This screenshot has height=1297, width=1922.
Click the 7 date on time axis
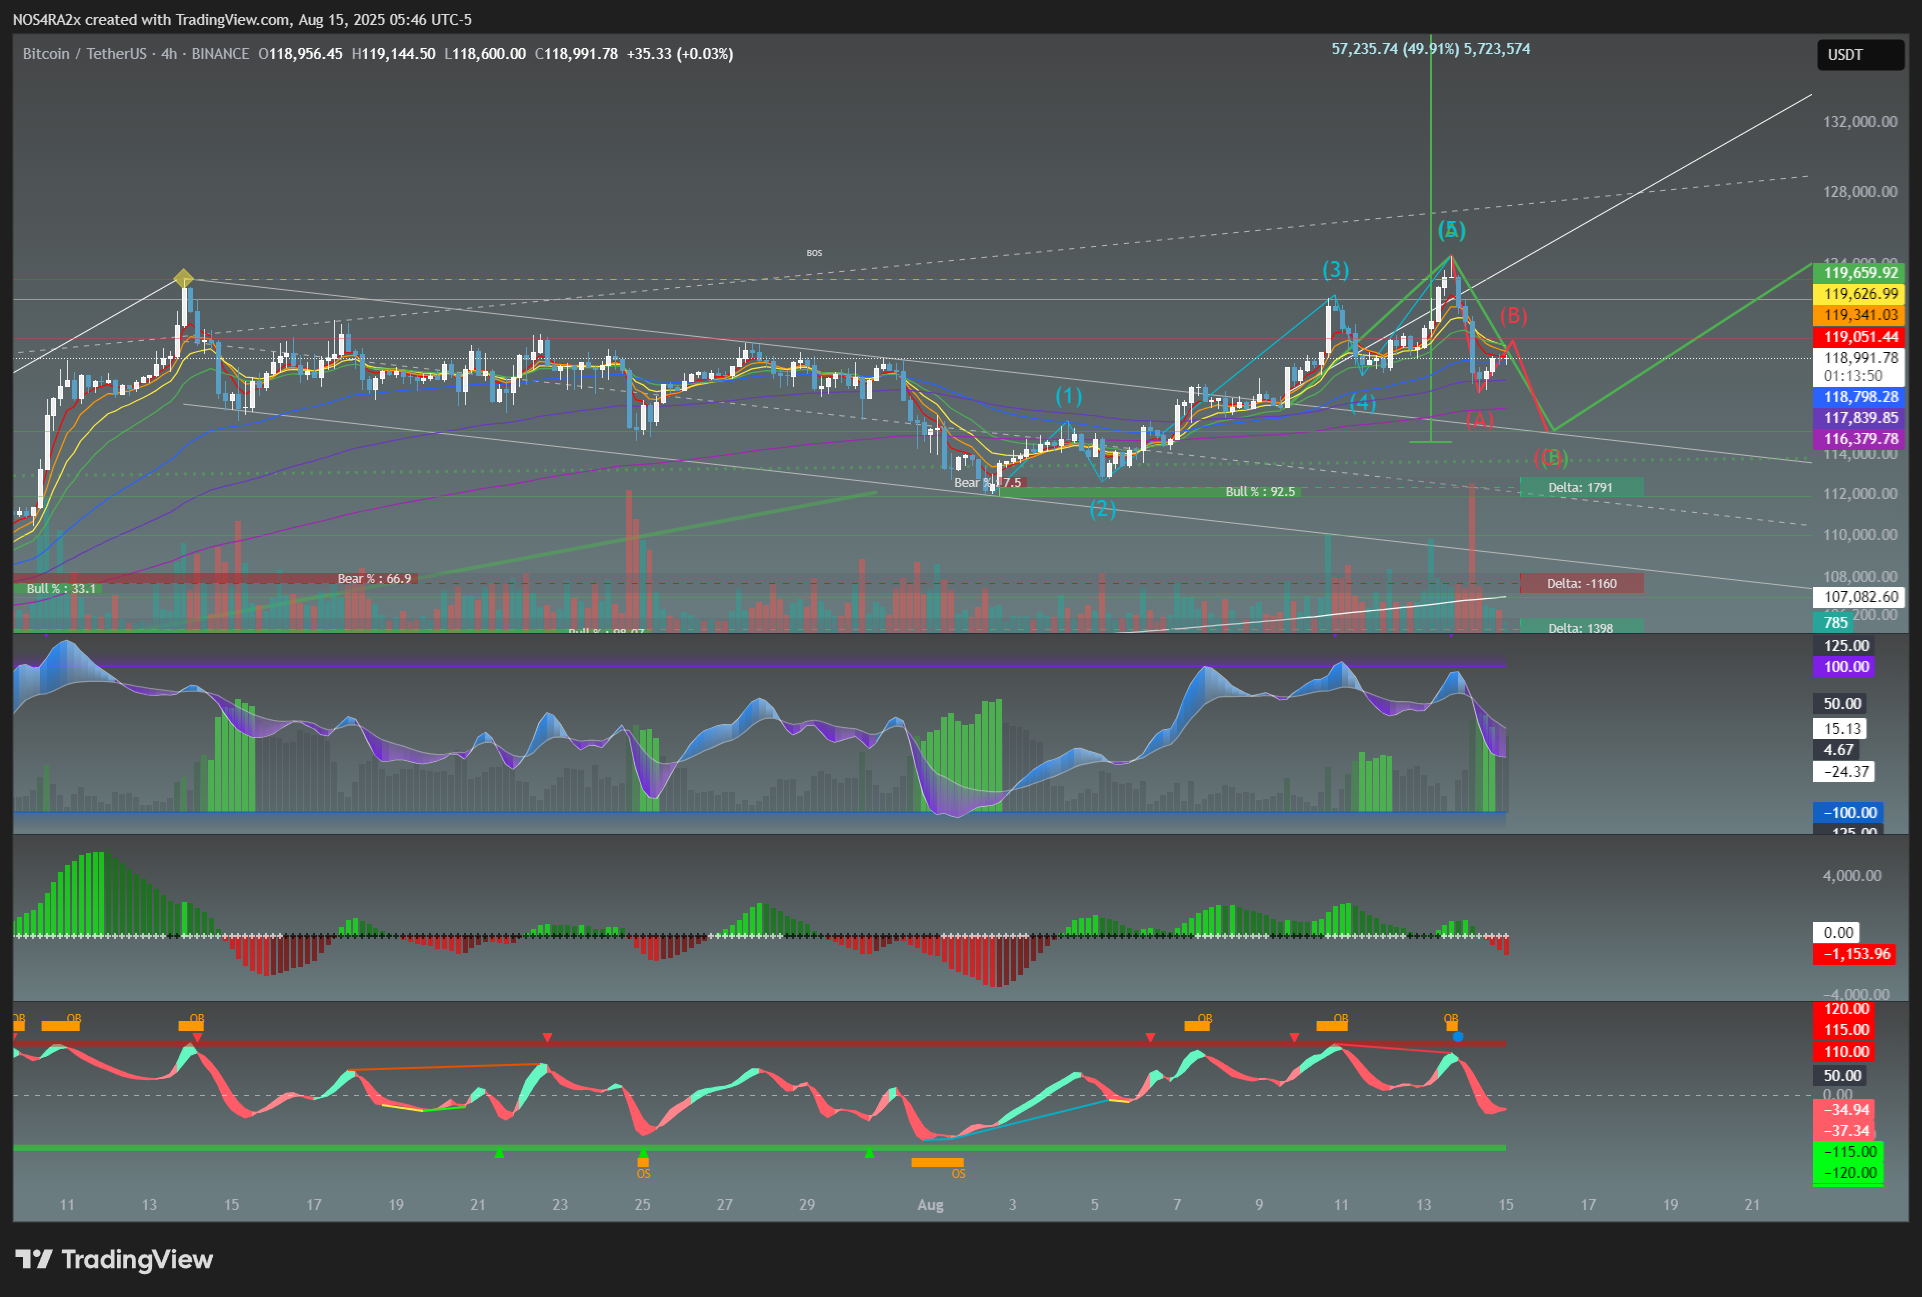point(1177,1205)
